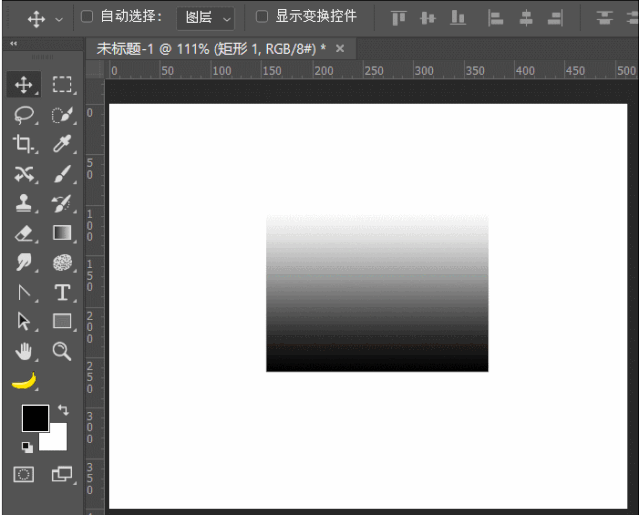Select the Eyedropper tool
Screen dimensions: 639x515
pos(62,144)
